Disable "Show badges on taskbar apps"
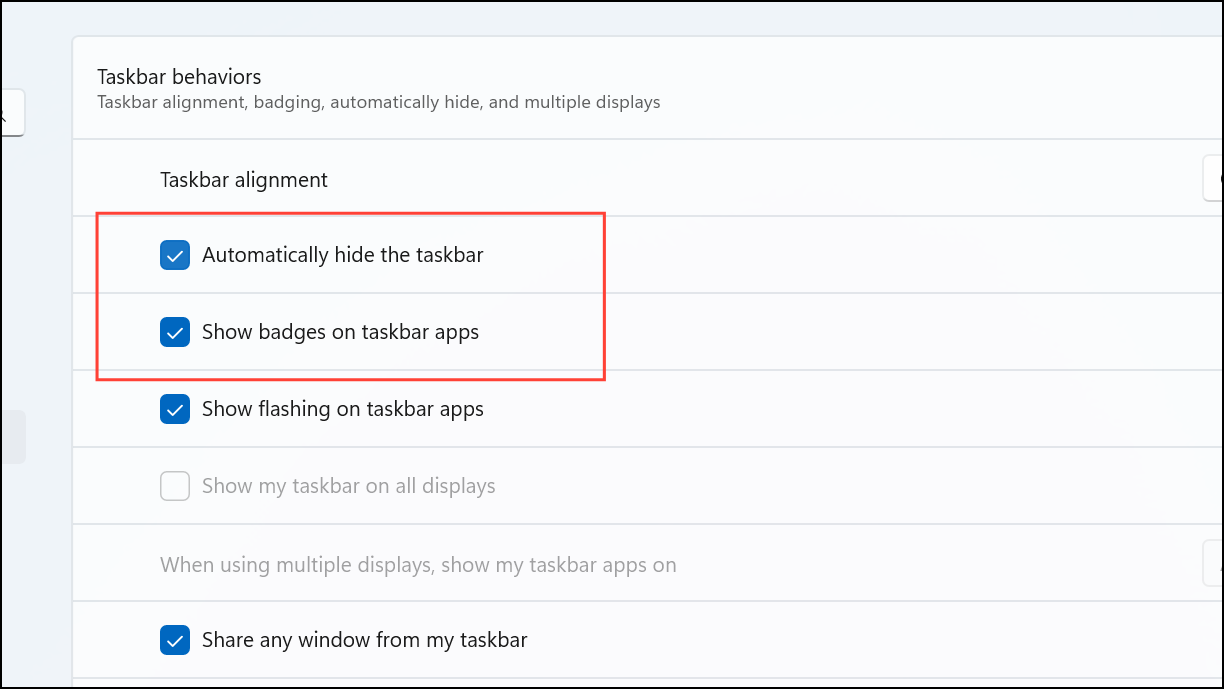The width and height of the screenshot is (1224, 689). tap(175, 332)
